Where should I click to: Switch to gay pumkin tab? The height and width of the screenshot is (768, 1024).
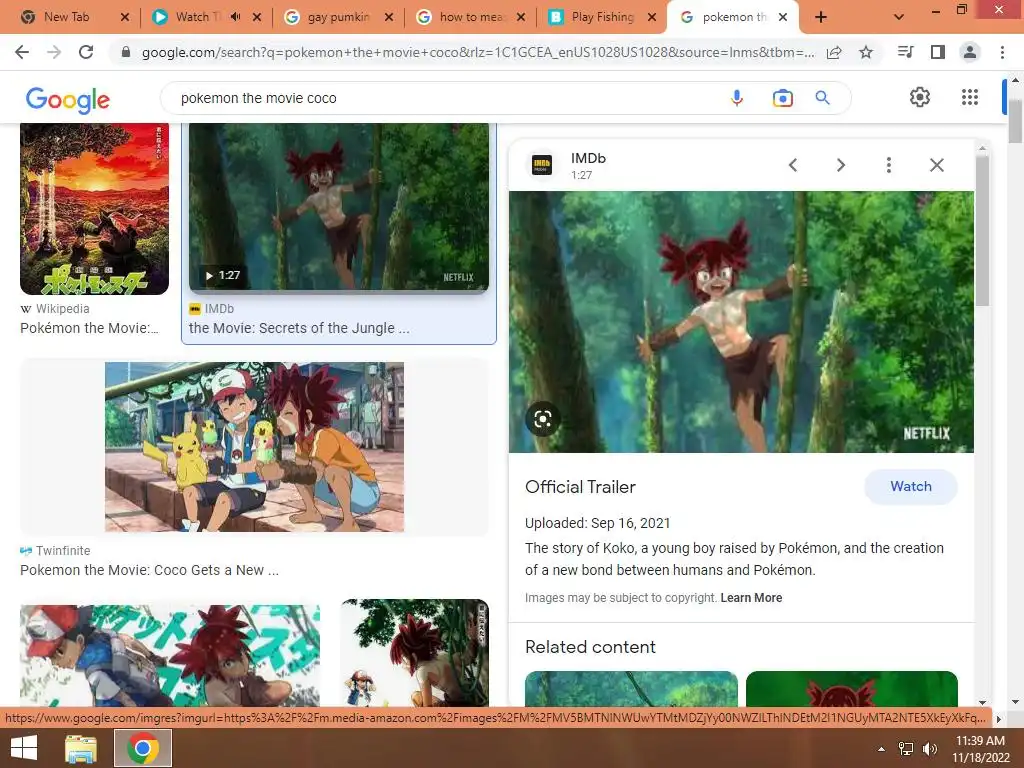[x=338, y=17]
